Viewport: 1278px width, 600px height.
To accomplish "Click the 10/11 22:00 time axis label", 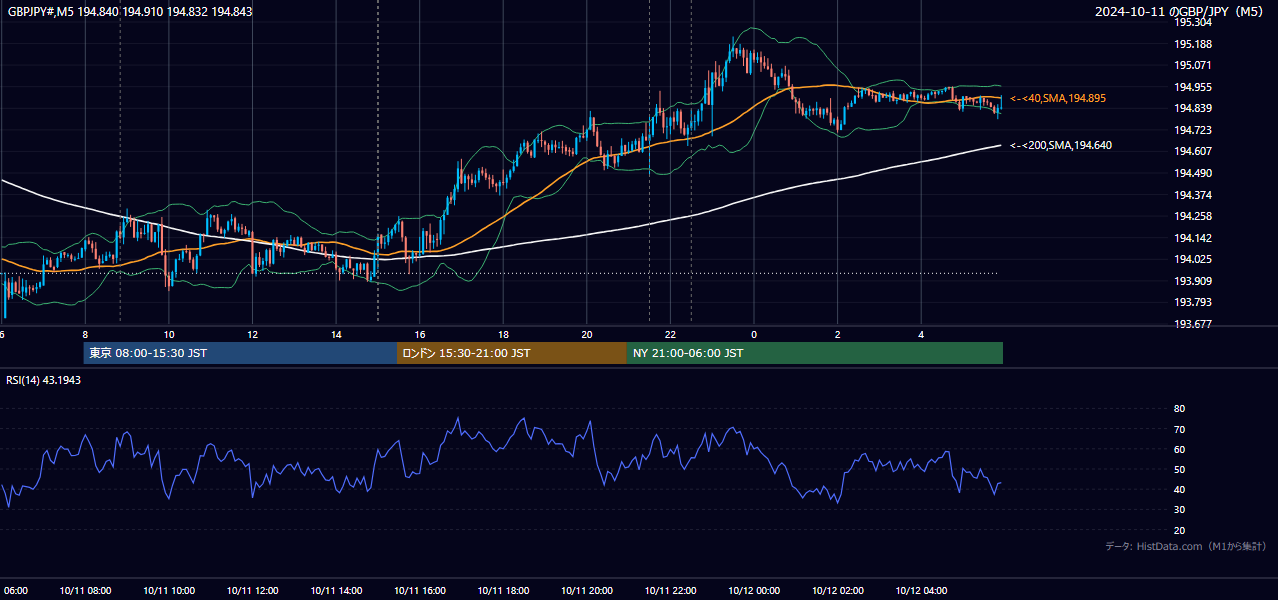I will (x=670, y=591).
